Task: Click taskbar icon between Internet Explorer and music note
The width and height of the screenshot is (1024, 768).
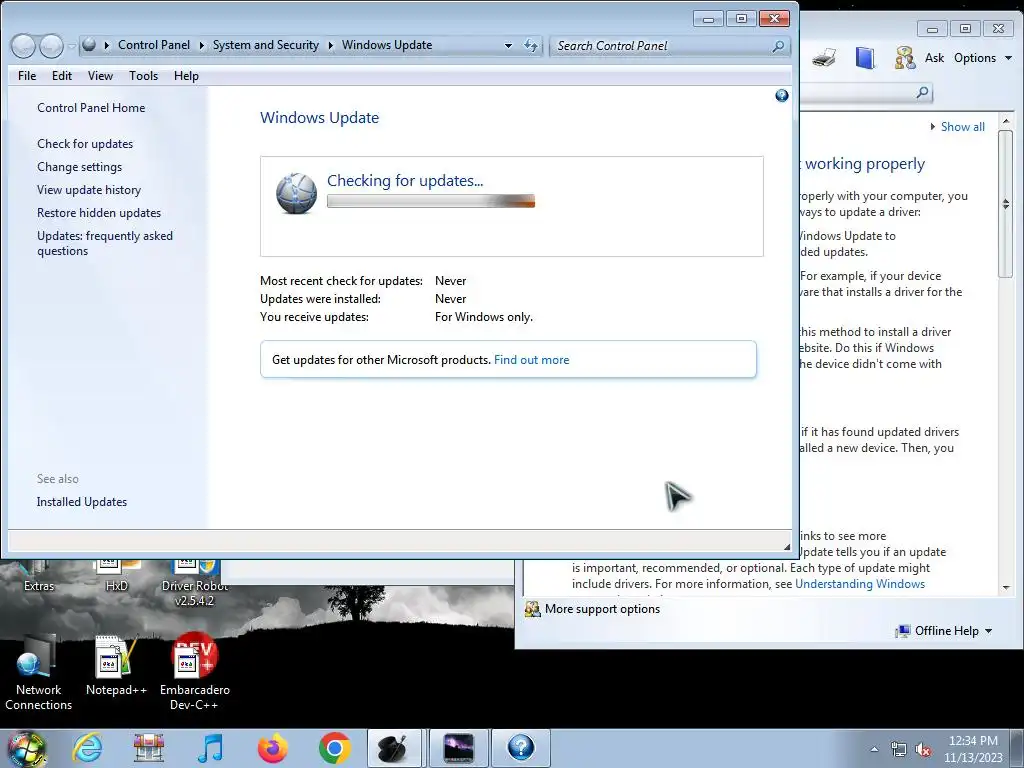Action: [149, 748]
